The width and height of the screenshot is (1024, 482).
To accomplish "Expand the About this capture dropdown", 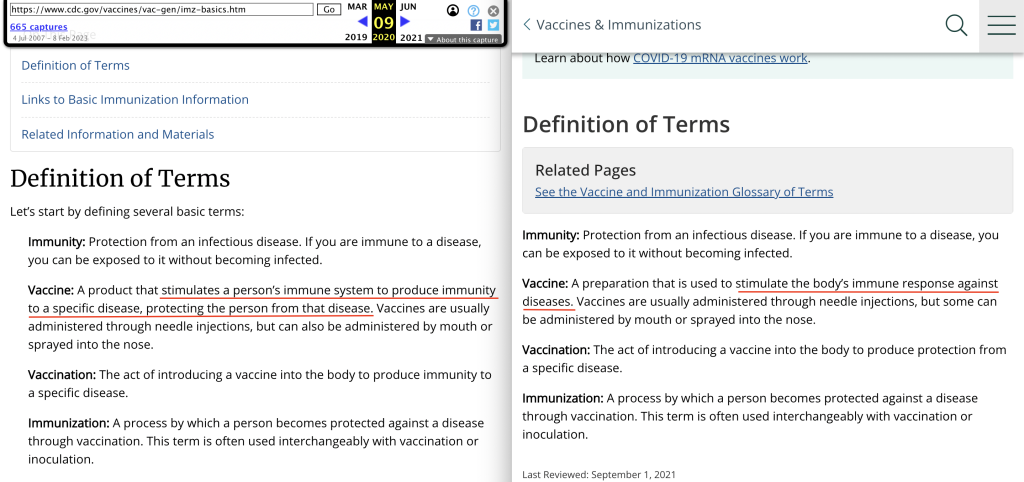I will [462, 39].
